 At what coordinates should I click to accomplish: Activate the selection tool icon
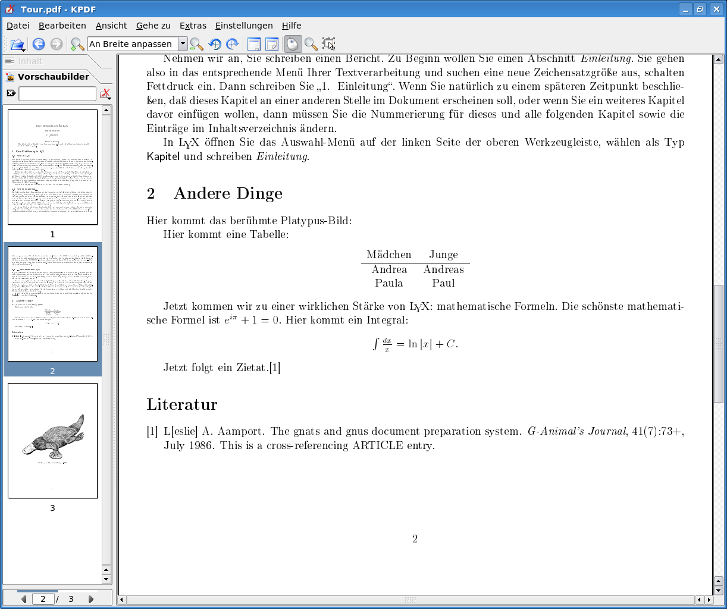(x=329, y=44)
